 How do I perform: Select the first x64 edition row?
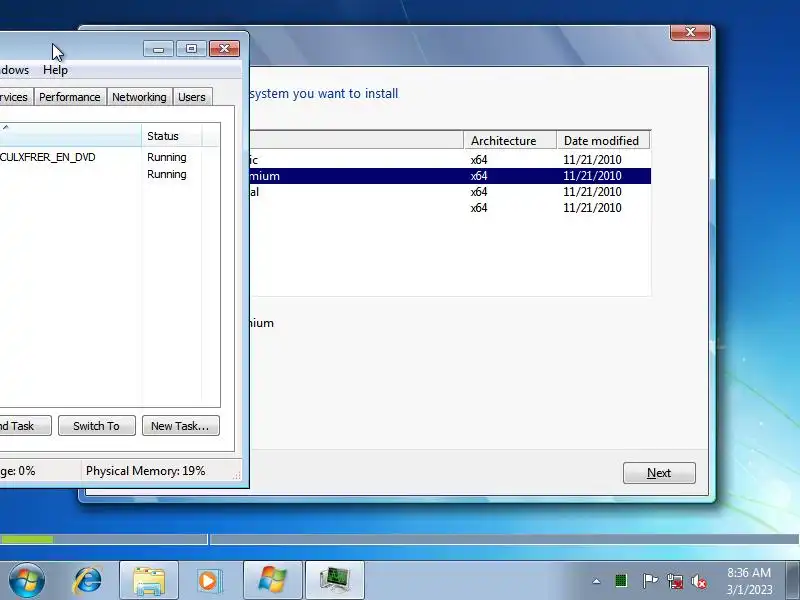450,160
